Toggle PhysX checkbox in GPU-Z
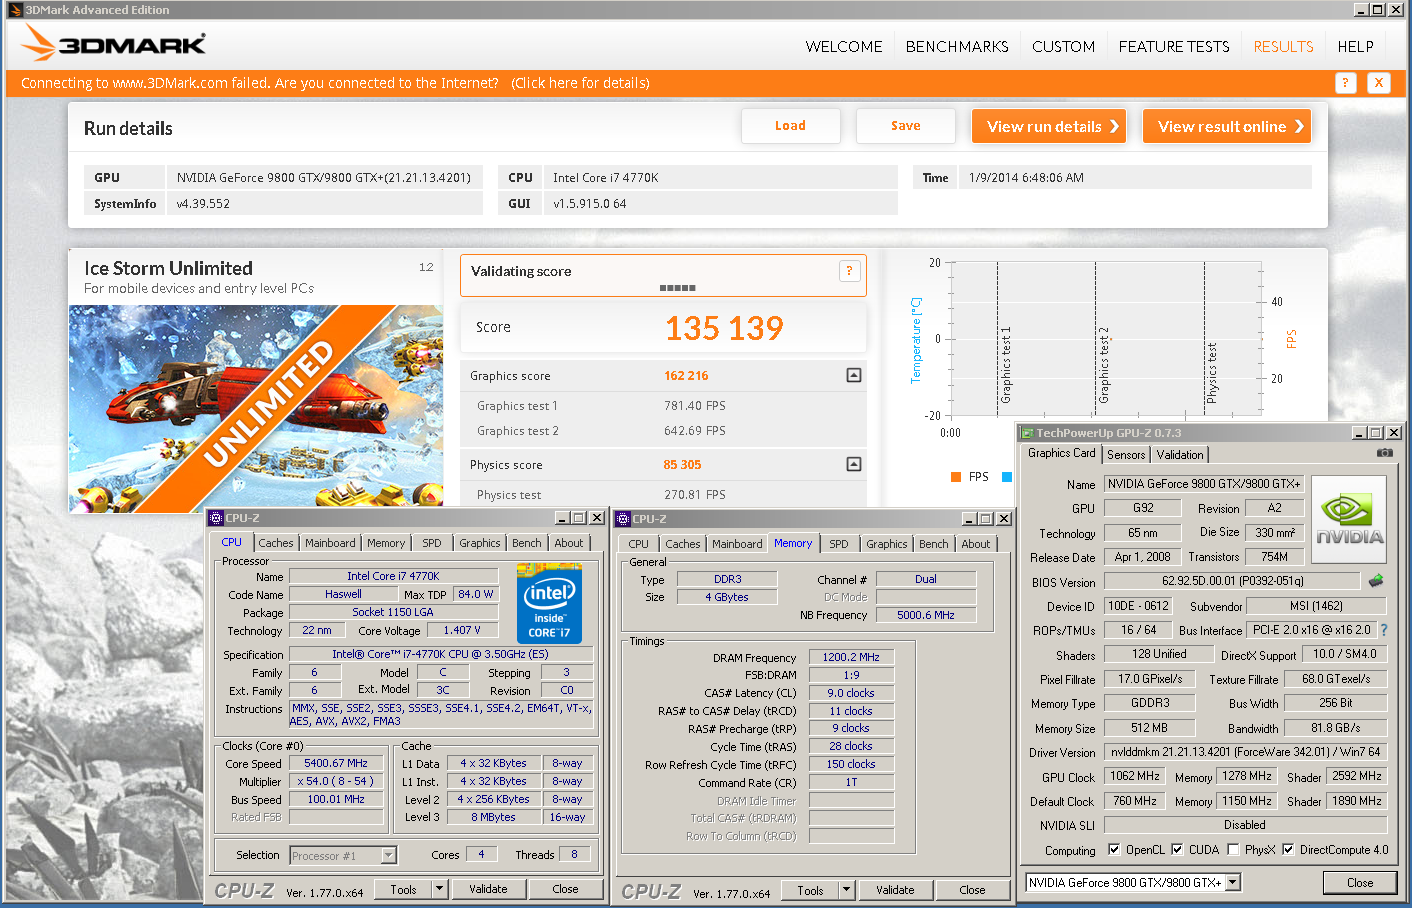Image resolution: width=1412 pixels, height=908 pixels. tap(1233, 850)
